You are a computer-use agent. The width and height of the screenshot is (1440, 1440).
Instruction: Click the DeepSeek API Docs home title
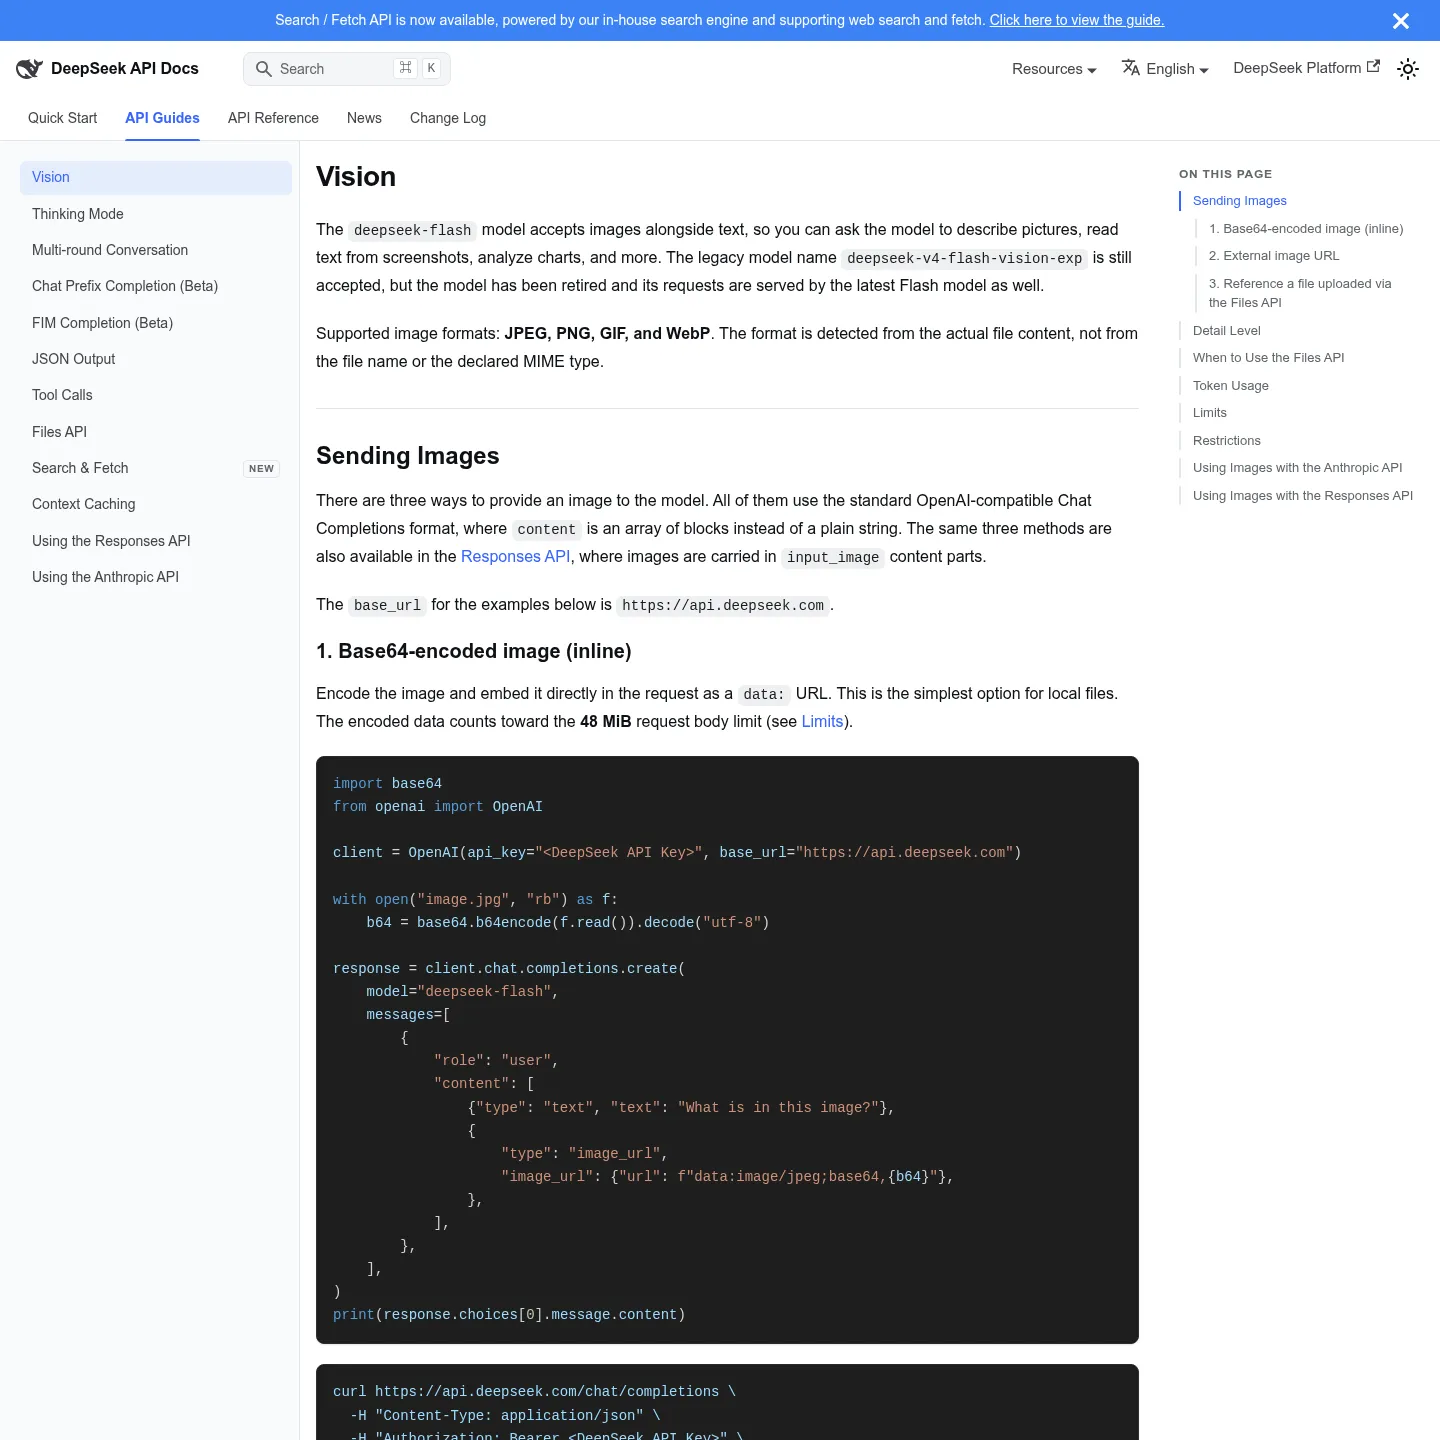(125, 68)
